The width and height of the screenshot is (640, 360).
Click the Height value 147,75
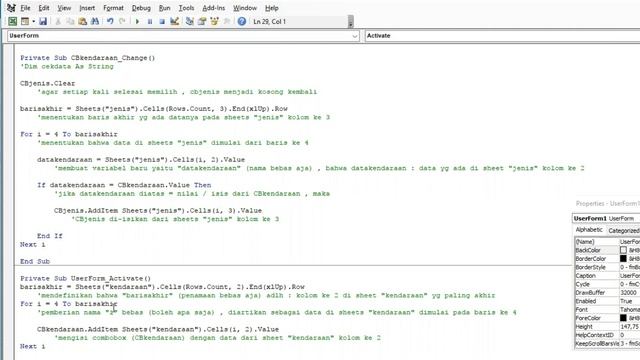click(630, 327)
